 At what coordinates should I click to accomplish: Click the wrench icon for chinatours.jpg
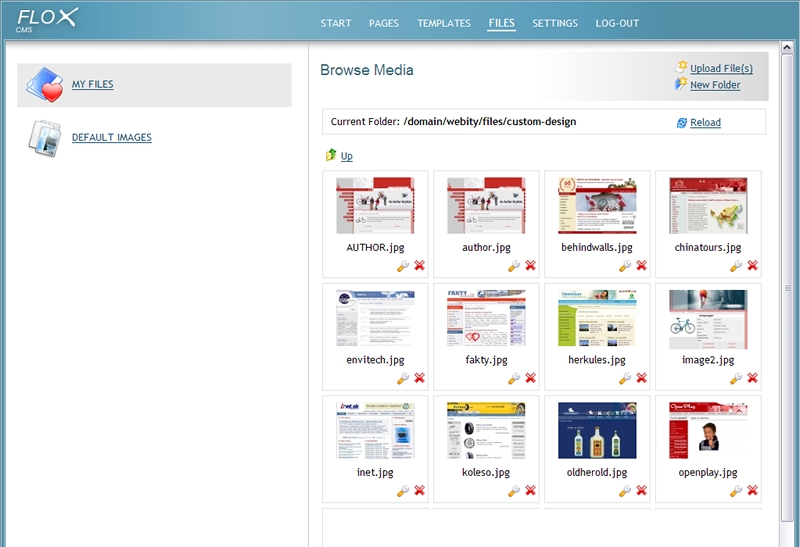pyautogui.click(x=736, y=266)
